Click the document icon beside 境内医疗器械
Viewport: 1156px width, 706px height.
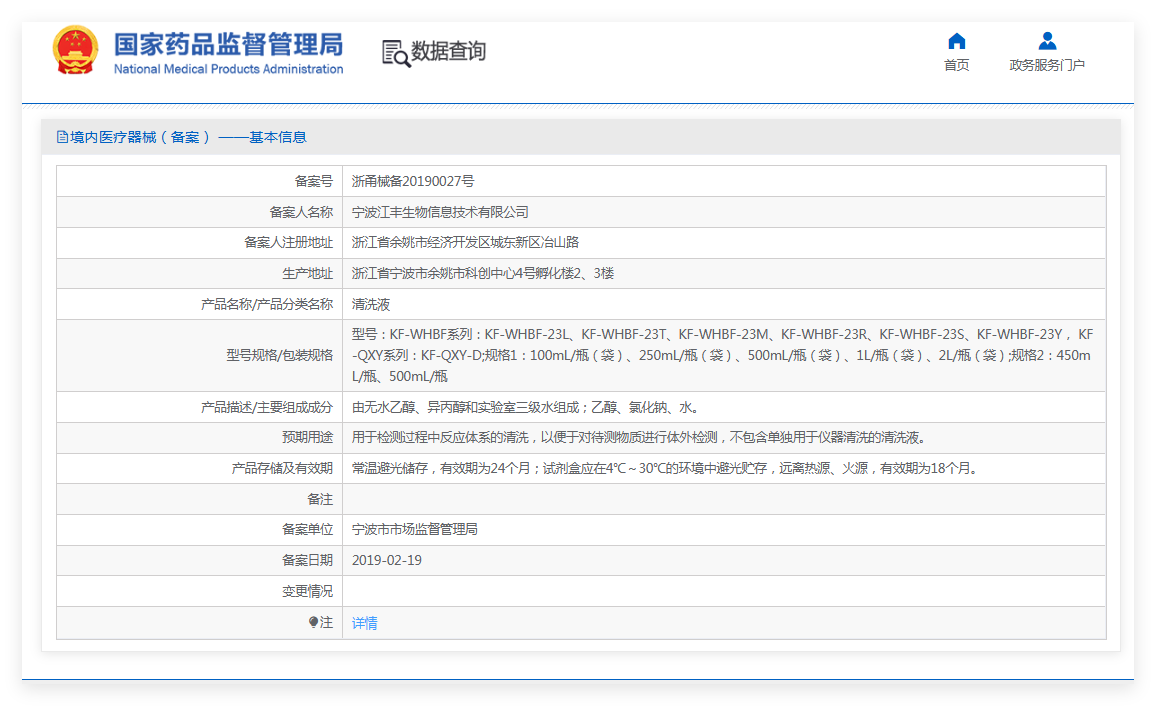point(63,137)
